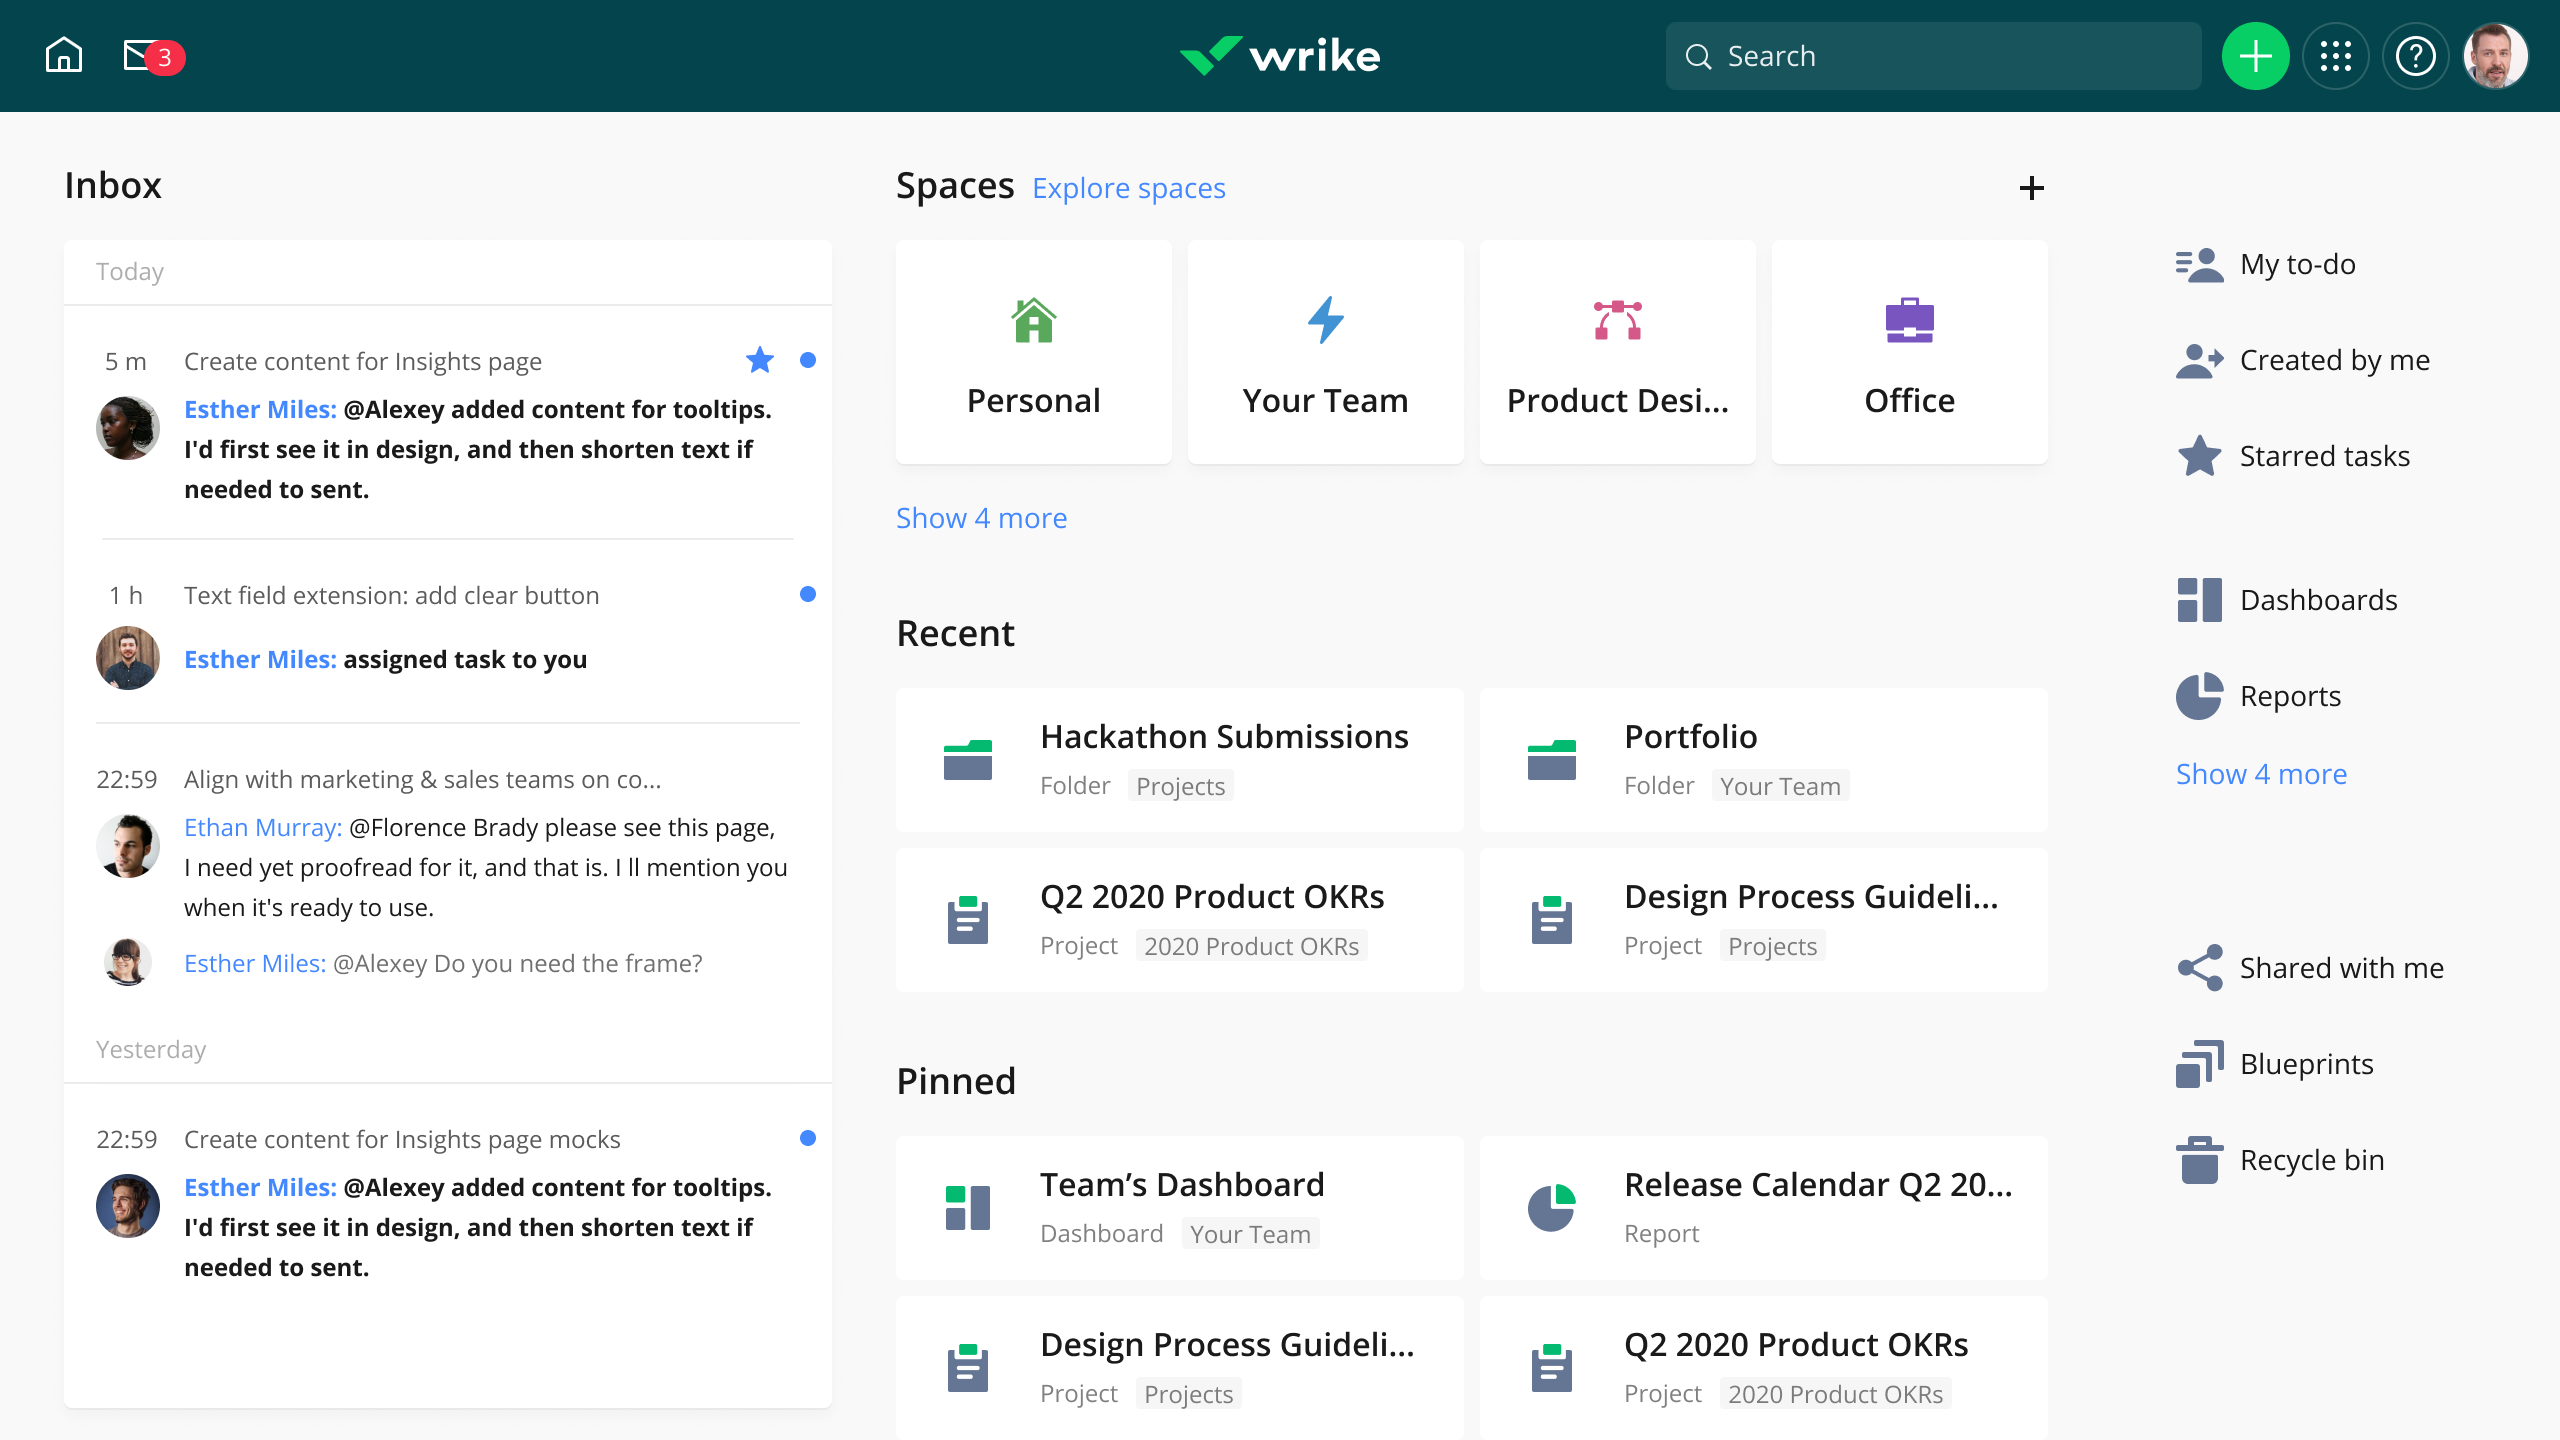Screen dimensions: 2560x1440
Task: Select Starred tasks in sidebar
Action: 2323,456
